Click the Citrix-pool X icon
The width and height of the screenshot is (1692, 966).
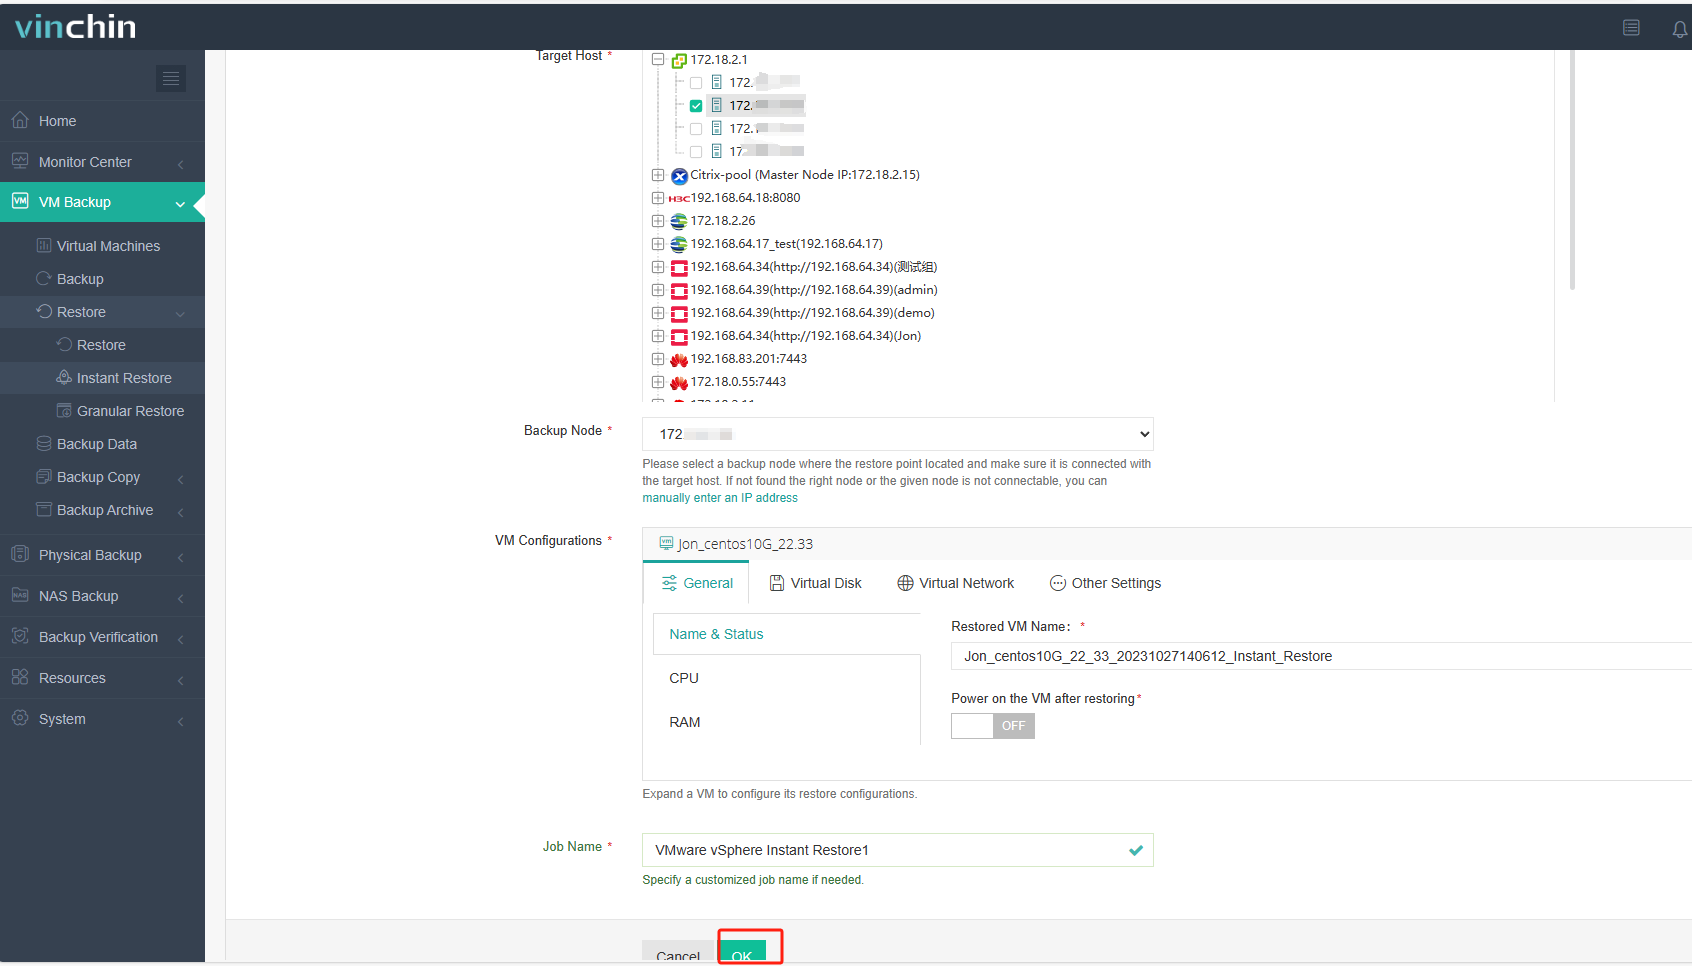(679, 176)
